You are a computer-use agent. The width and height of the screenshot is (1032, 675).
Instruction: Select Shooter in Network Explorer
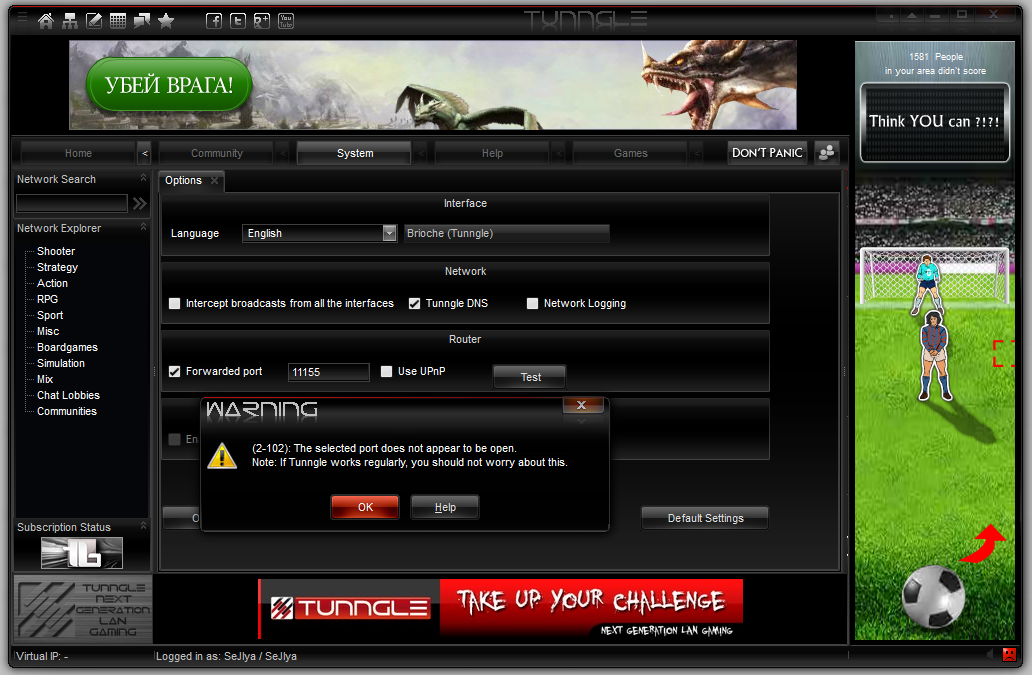(56, 251)
